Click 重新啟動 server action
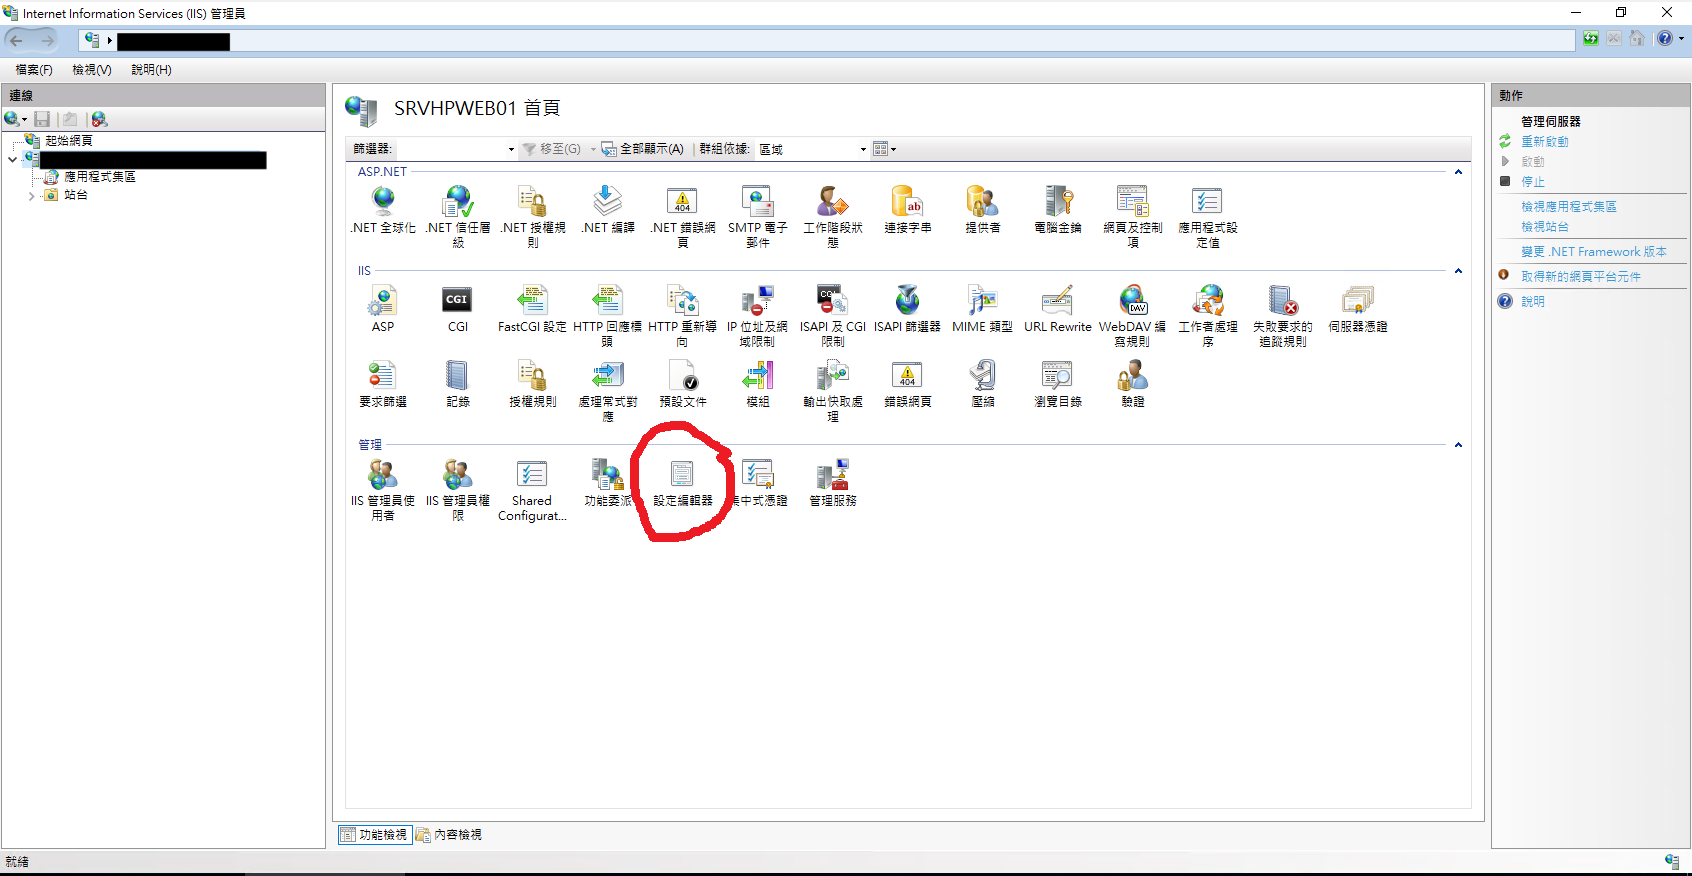1692x876 pixels. pos(1545,142)
